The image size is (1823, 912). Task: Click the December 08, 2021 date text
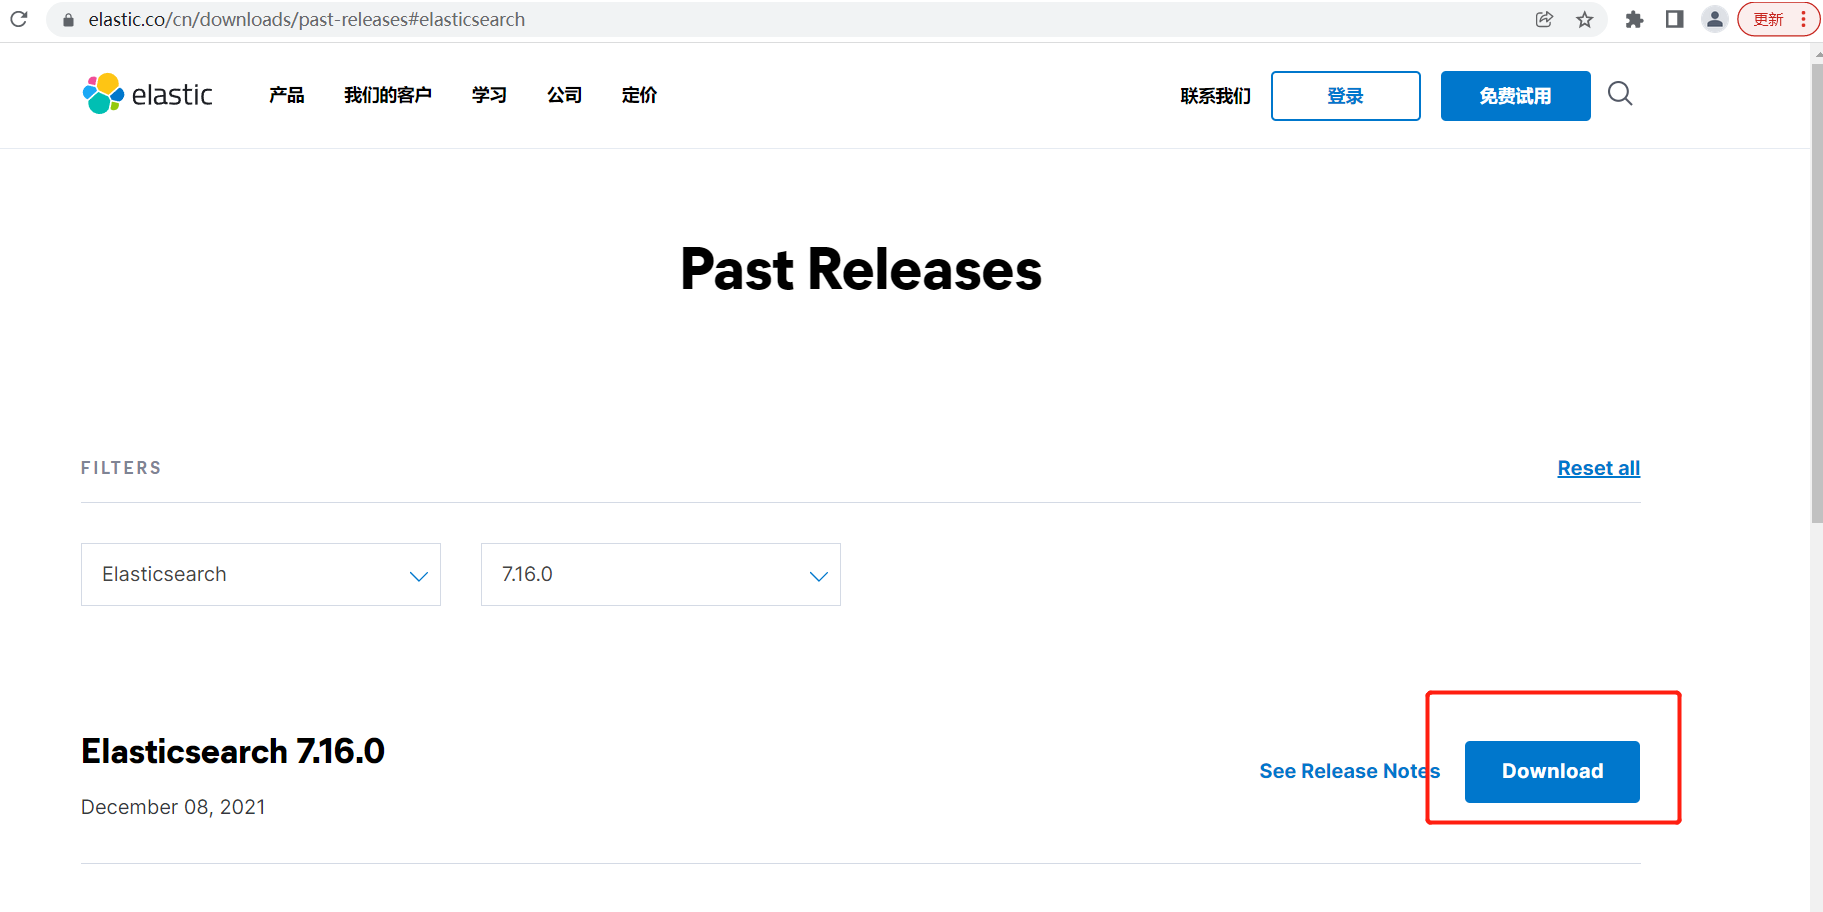click(173, 807)
